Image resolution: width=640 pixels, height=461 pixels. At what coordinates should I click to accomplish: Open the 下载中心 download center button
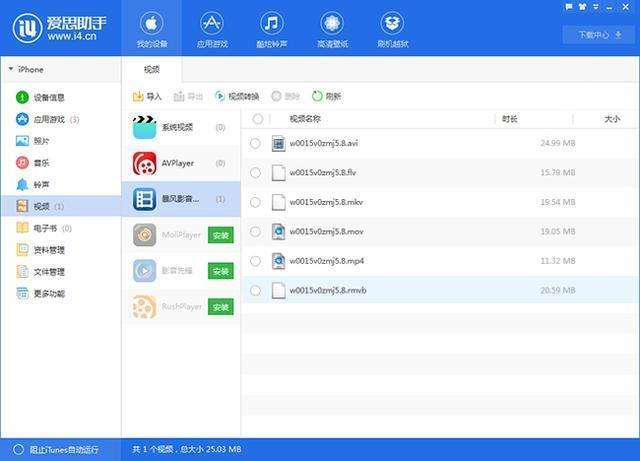[599, 35]
